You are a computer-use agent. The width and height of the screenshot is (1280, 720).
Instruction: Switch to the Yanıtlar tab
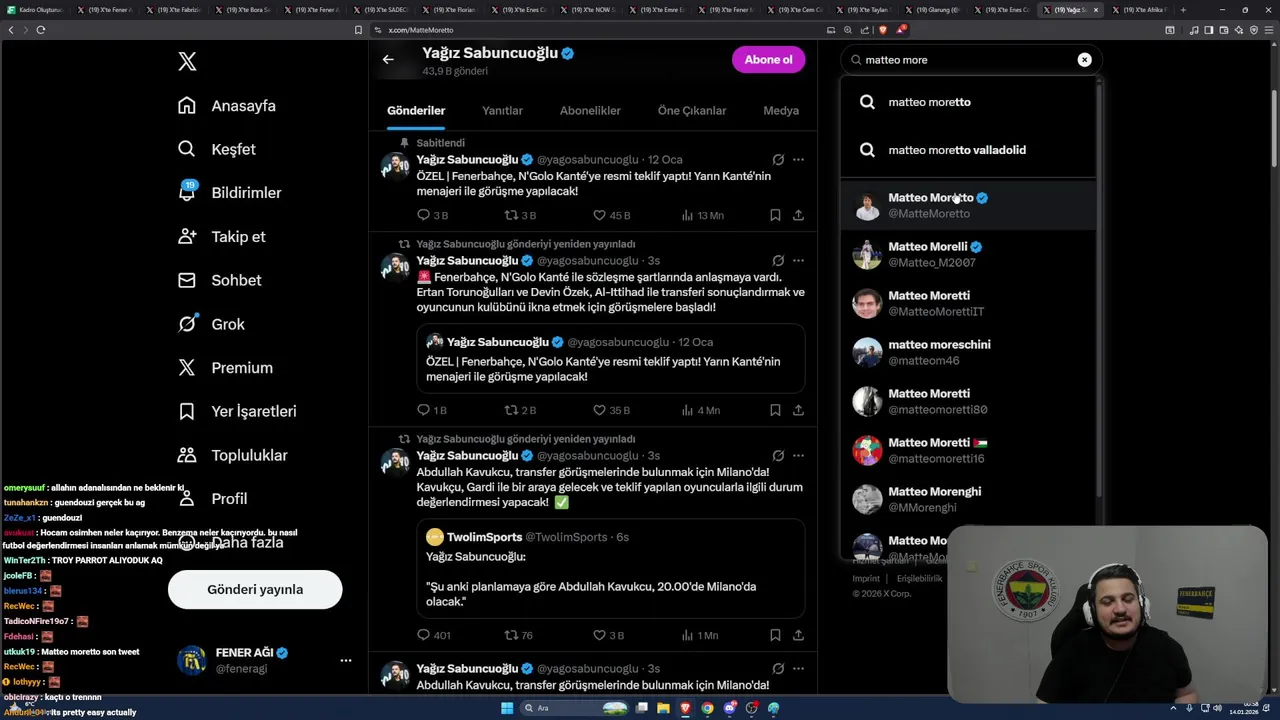[502, 111]
